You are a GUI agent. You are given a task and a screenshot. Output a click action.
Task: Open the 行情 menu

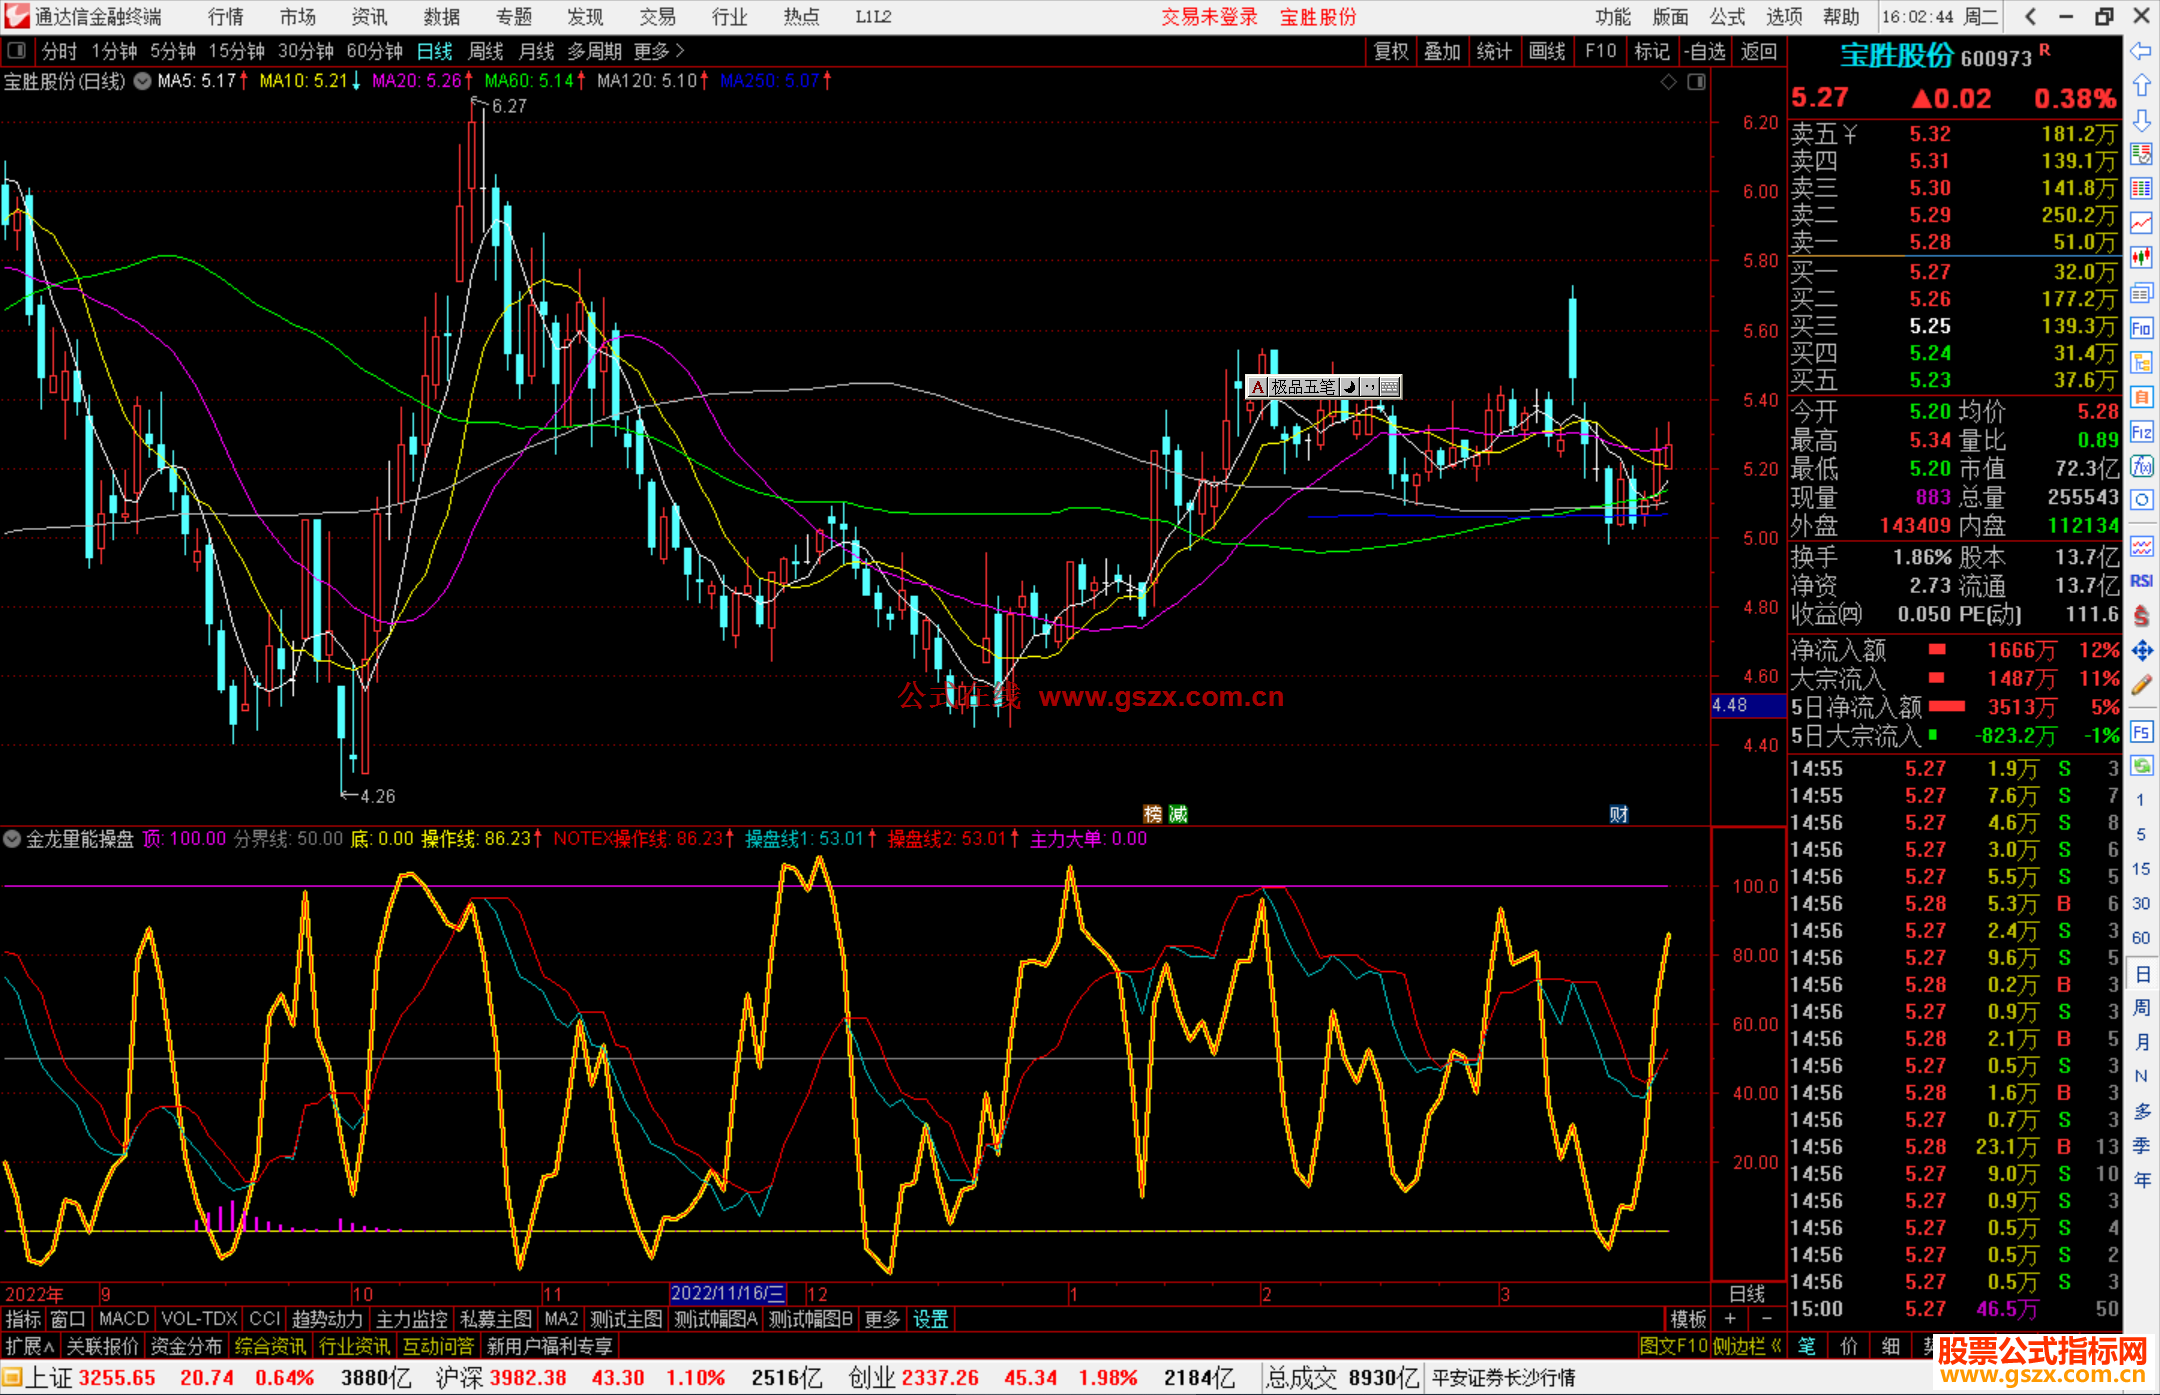226,17
